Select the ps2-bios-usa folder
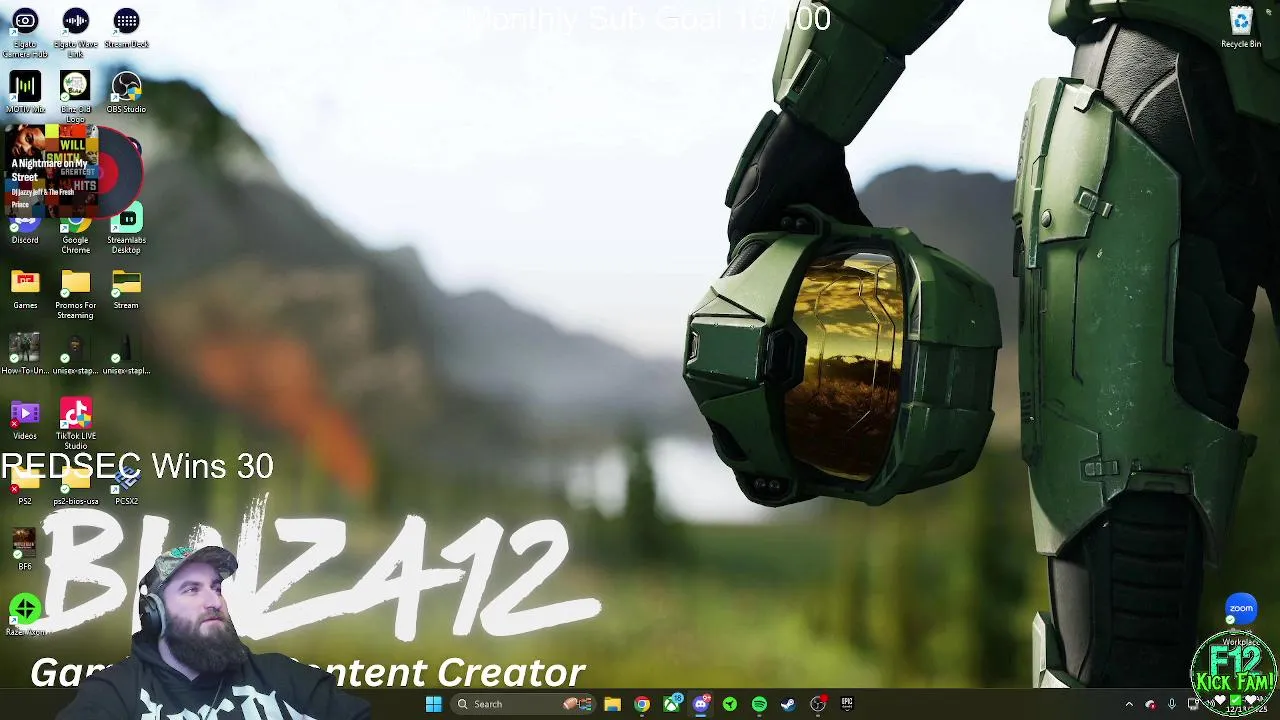This screenshot has width=1280, height=720. click(x=75, y=484)
